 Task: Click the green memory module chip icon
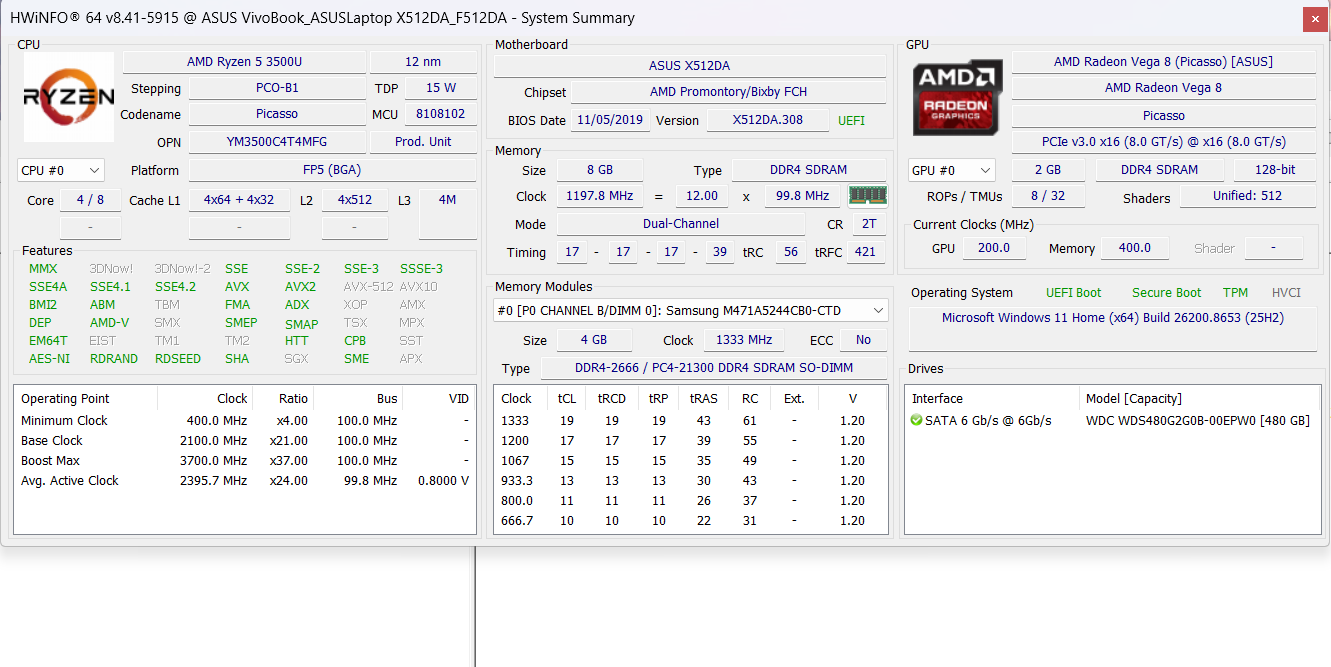(867, 195)
